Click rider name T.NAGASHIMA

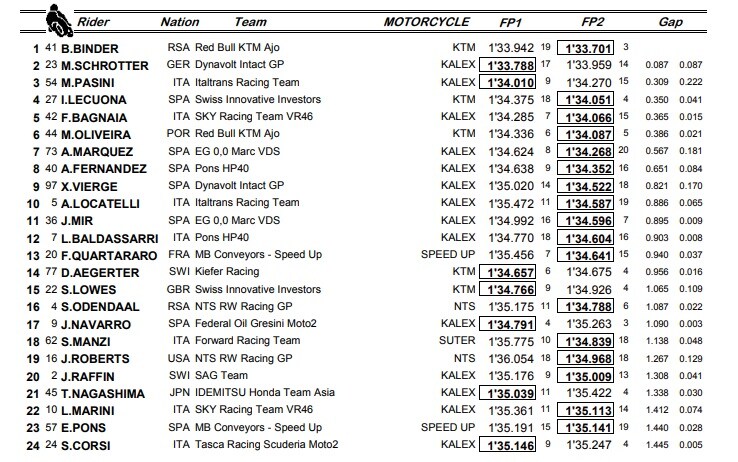103,394
